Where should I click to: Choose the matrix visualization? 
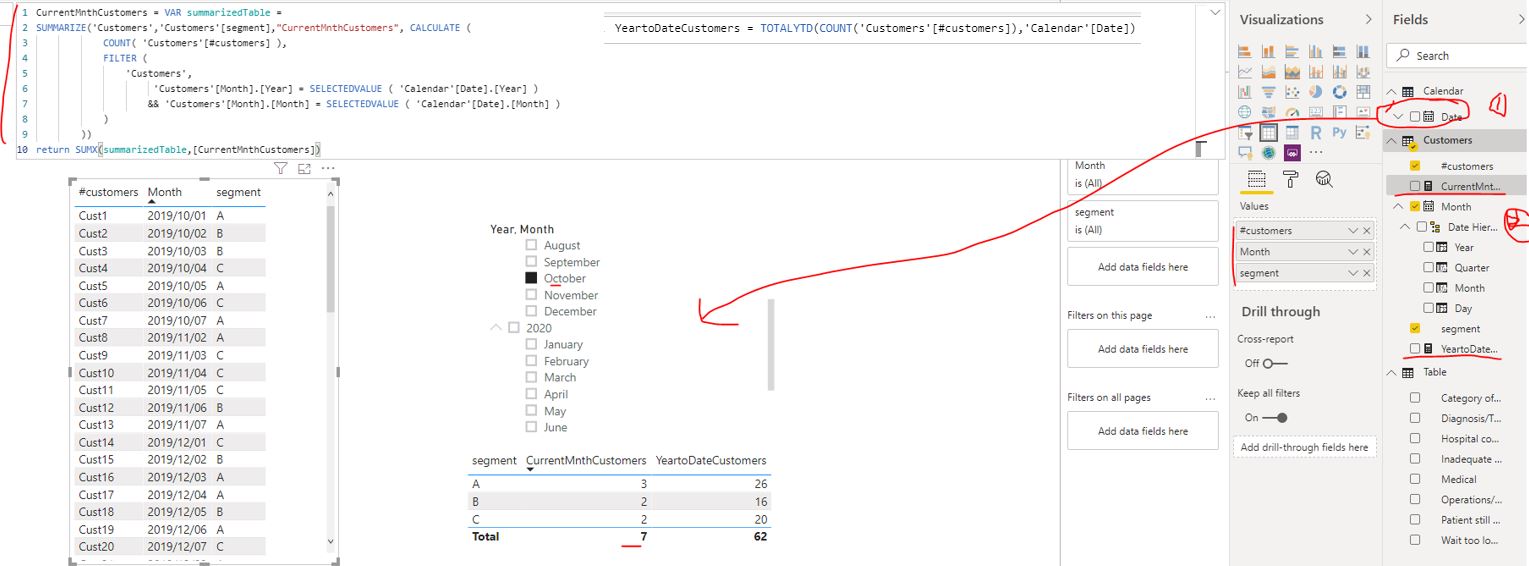click(x=1292, y=132)
